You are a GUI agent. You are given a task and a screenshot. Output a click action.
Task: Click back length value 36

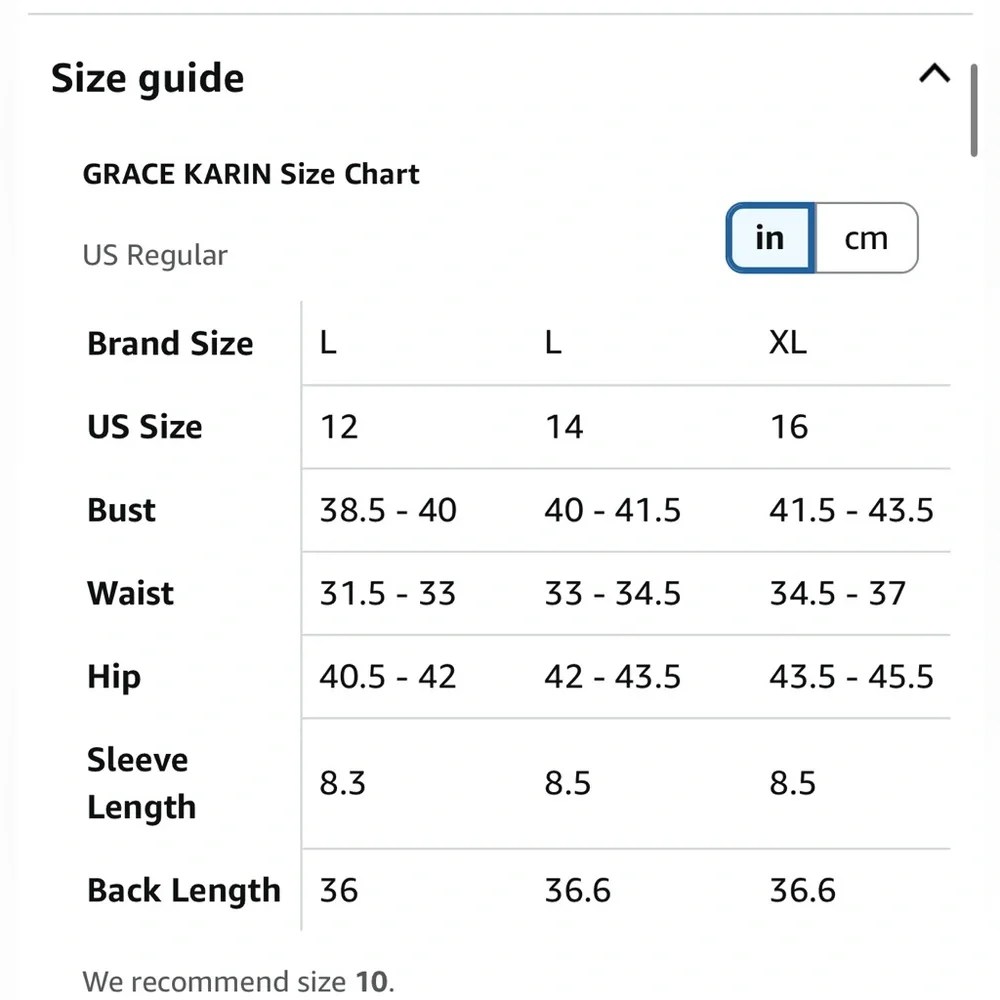pyautogui.click(x=339, y=890)
